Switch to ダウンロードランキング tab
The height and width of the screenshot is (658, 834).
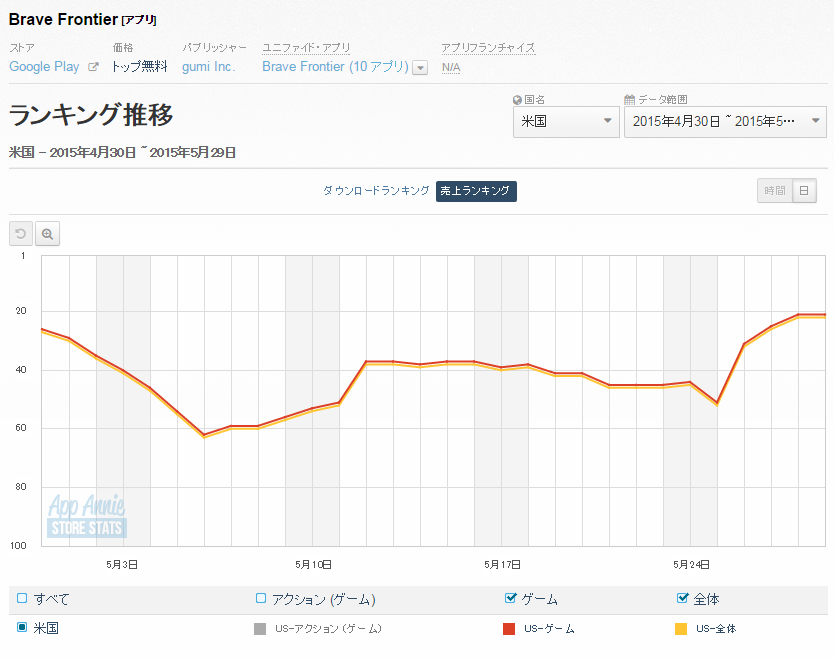click(376, 191)
